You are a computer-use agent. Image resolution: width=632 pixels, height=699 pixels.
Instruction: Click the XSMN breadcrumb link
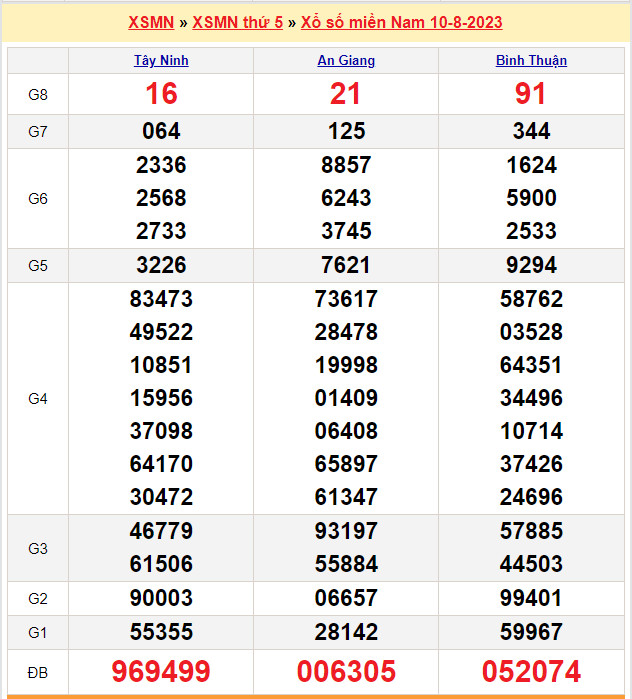151,22
